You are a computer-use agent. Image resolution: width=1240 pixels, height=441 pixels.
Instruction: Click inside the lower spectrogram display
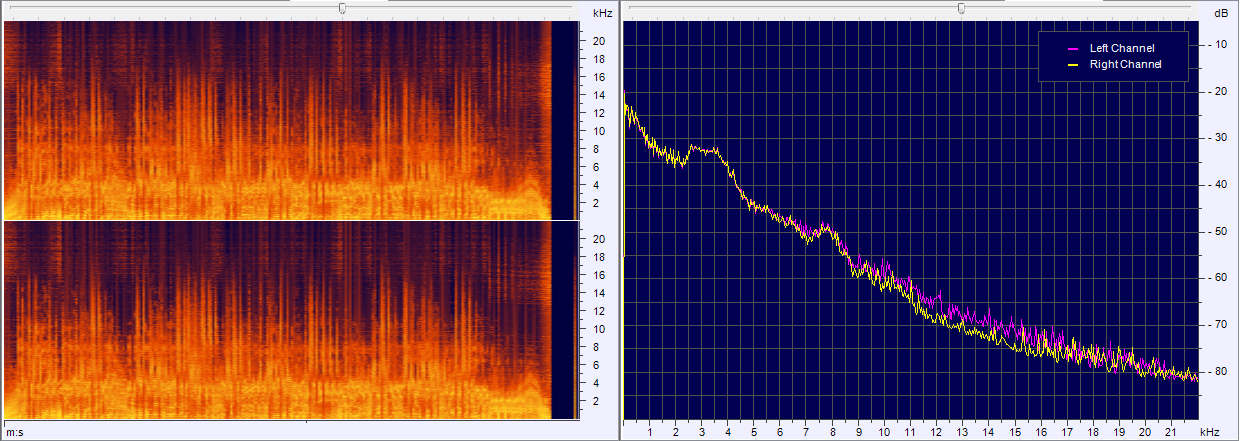[x=280, y=320]
